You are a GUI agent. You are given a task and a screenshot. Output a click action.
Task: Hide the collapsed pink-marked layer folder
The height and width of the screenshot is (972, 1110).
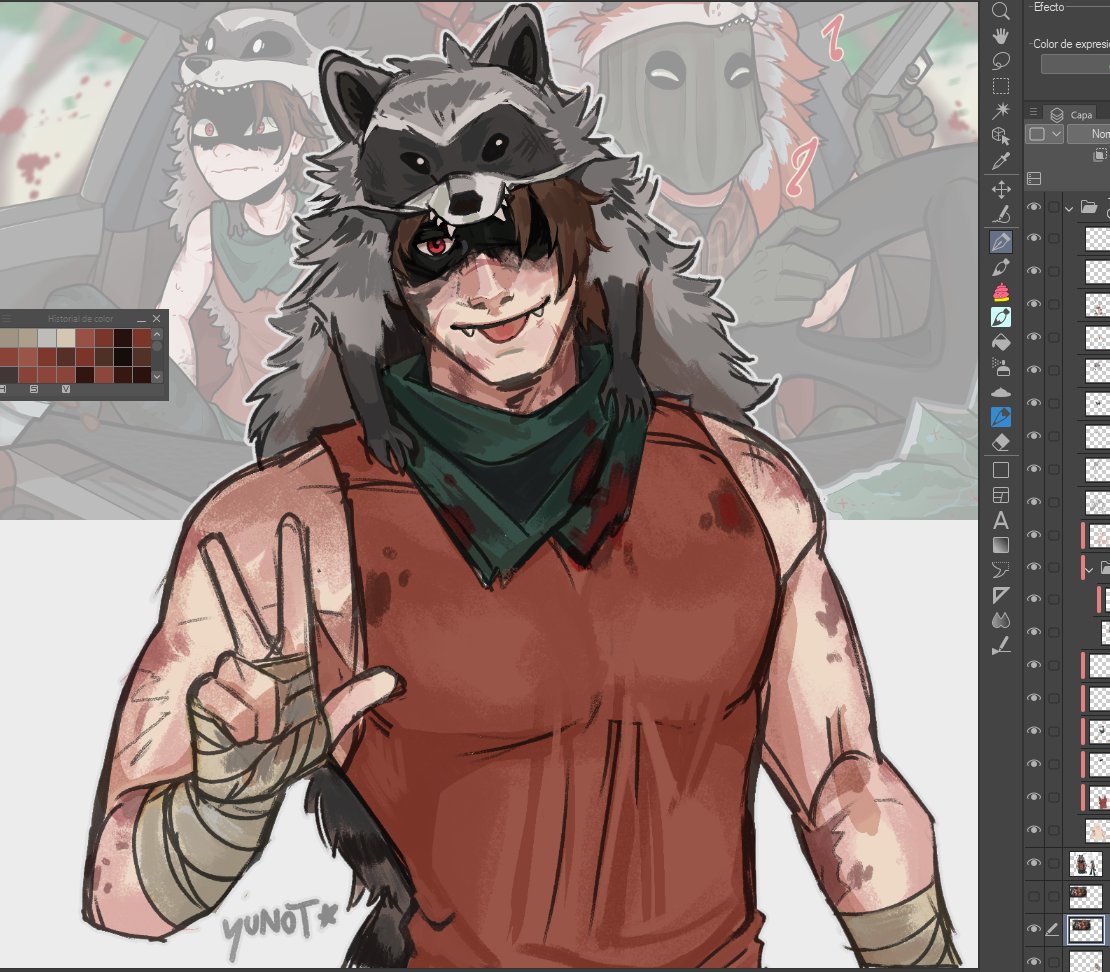click(1034, 566)
